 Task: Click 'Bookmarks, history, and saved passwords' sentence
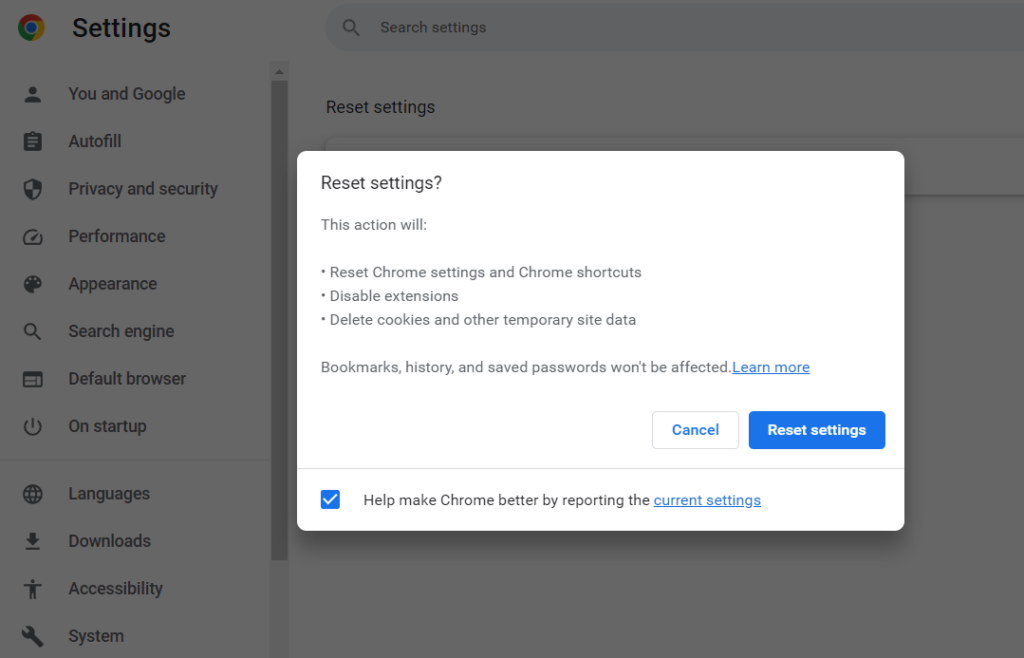[526, 368]
